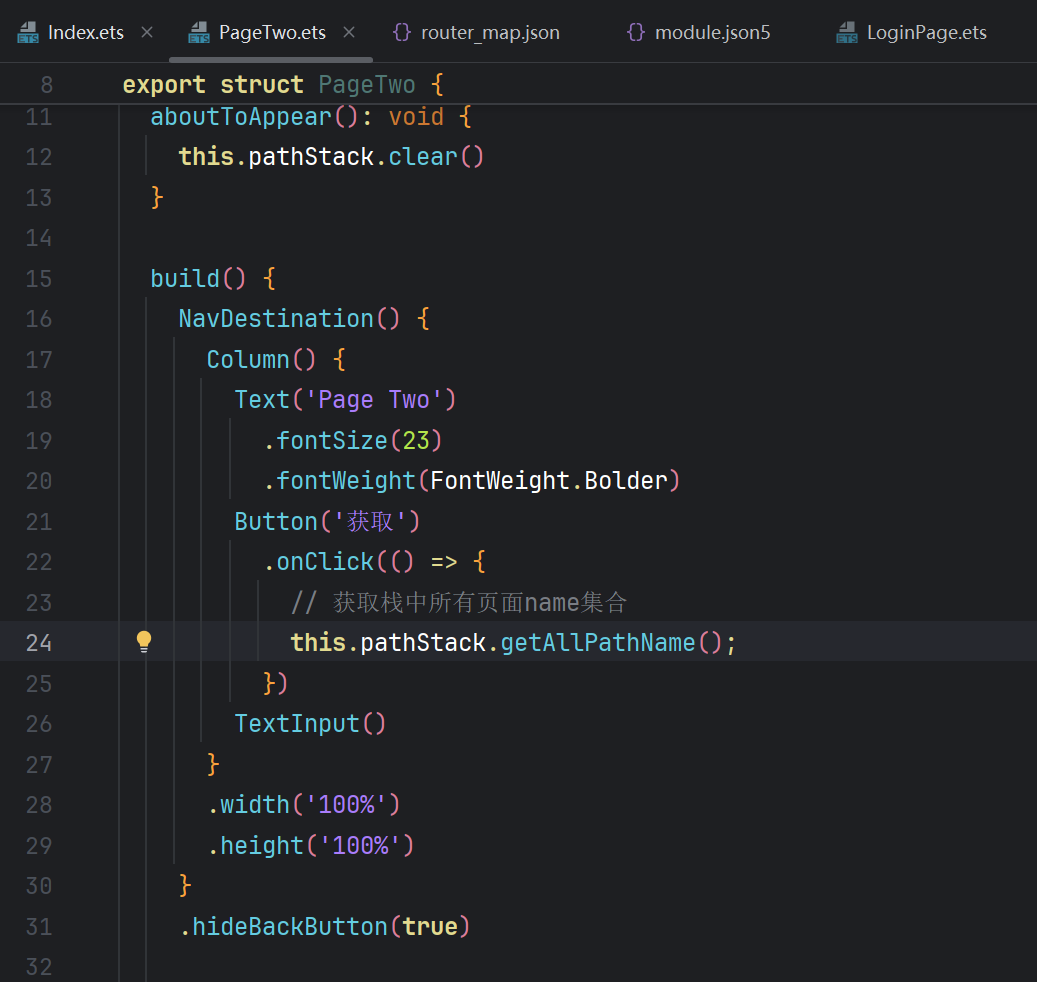Switch to the Index.ets tab
This screenshot has height=982, width=1037.
pos(85,33)
